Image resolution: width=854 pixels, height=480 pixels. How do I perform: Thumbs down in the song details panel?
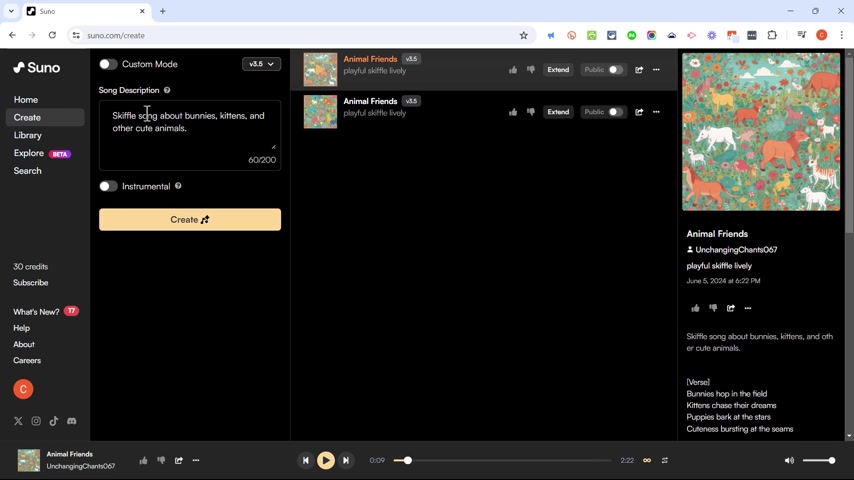713,308
